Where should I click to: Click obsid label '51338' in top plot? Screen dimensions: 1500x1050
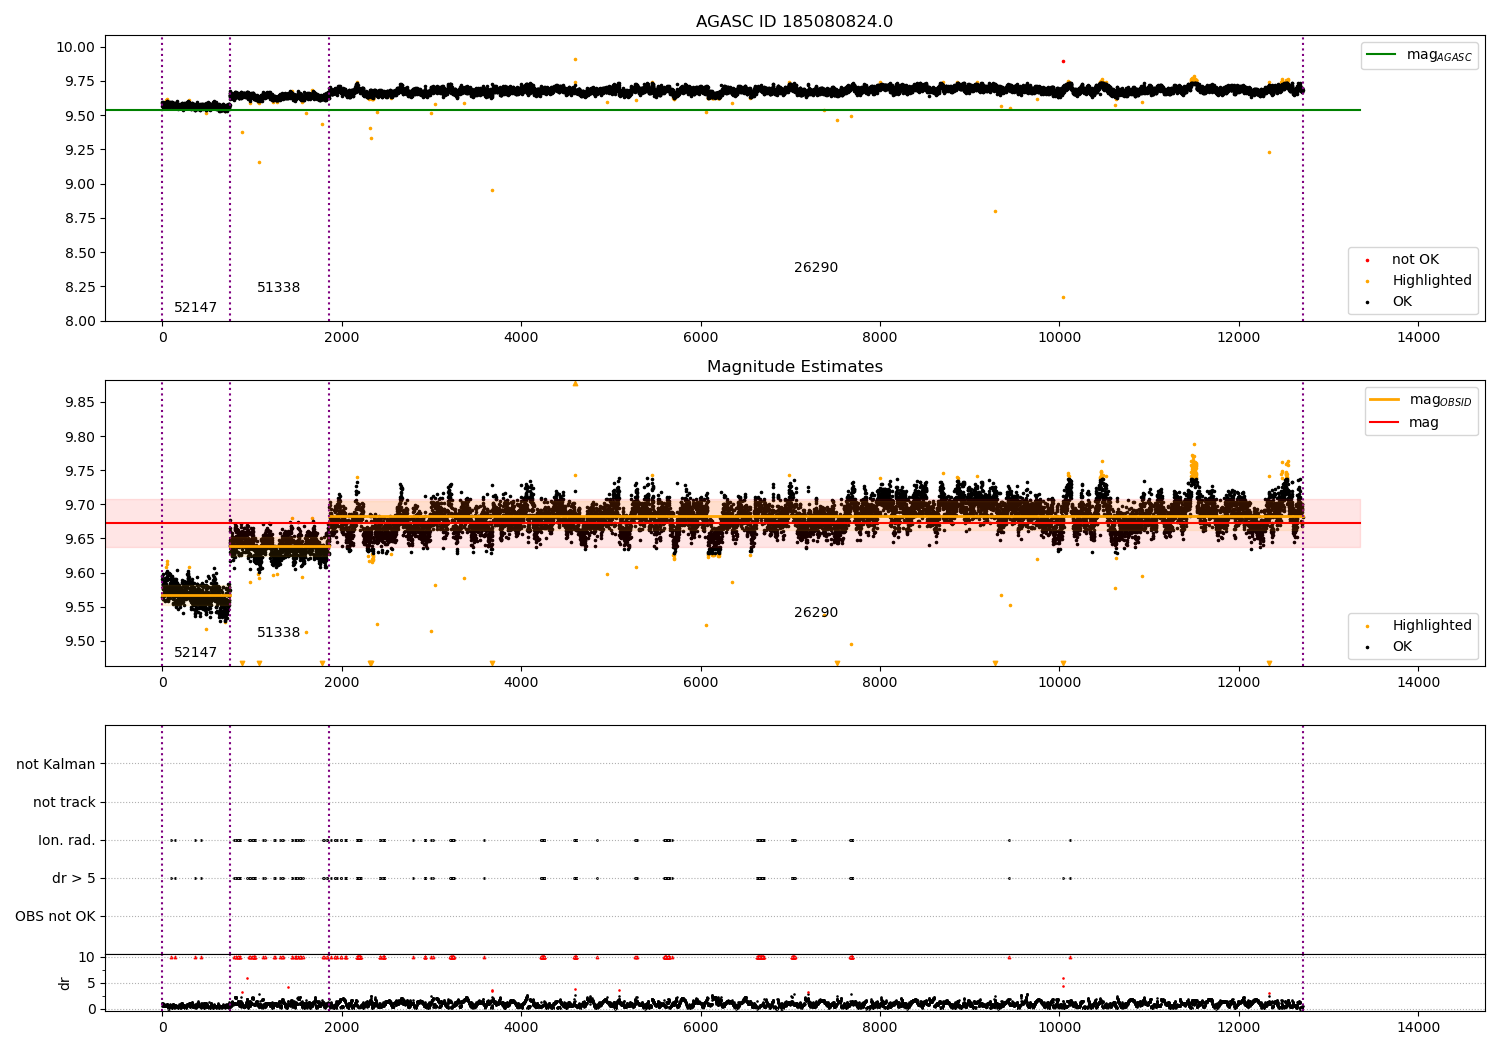tap(278, 288)
